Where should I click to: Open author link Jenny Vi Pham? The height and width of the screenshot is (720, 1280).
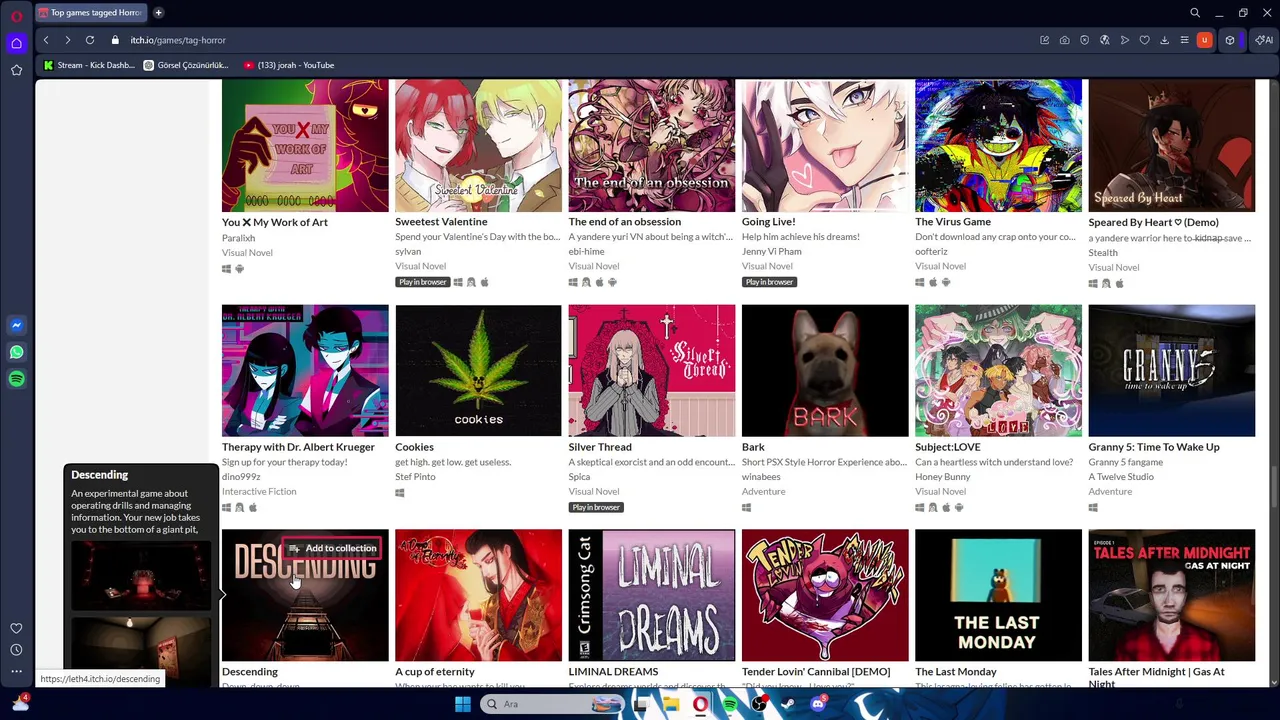coord(772,252)
